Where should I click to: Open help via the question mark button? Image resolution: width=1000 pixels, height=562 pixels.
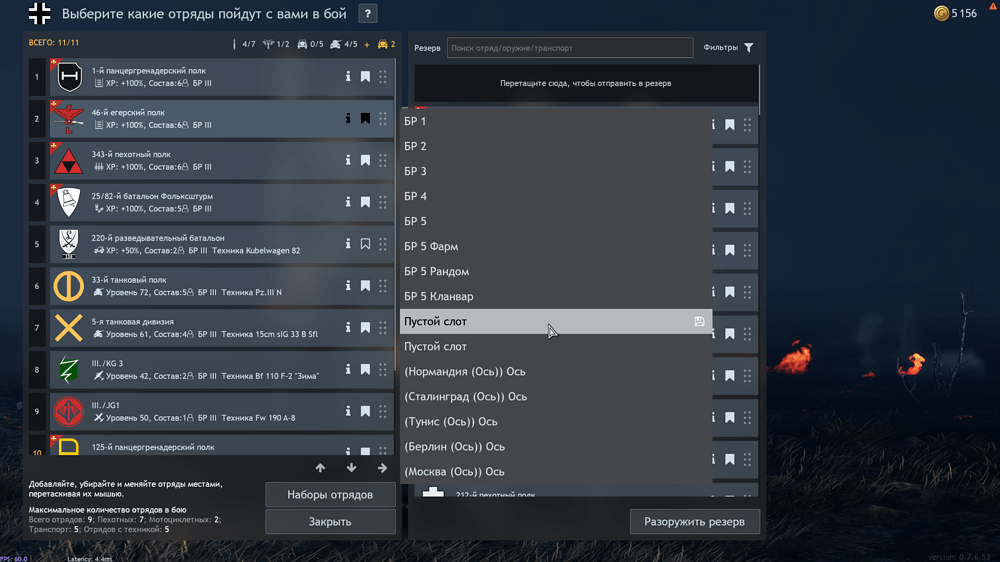(x=367, y=13)
